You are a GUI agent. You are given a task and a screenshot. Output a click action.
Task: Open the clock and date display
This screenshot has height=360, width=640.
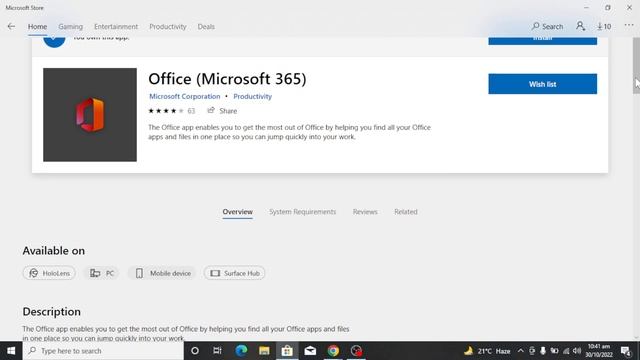tap(599, 351)
